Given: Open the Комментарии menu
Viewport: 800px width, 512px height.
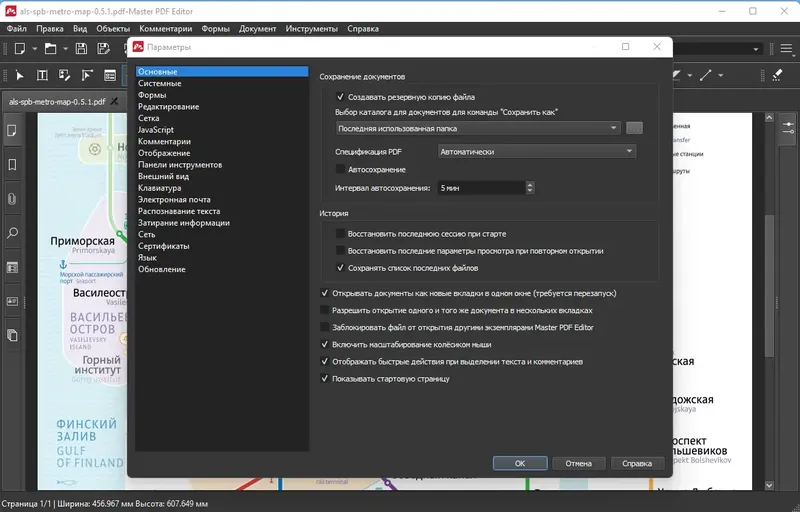Looking at the screenshot, I should coord(166,29).
